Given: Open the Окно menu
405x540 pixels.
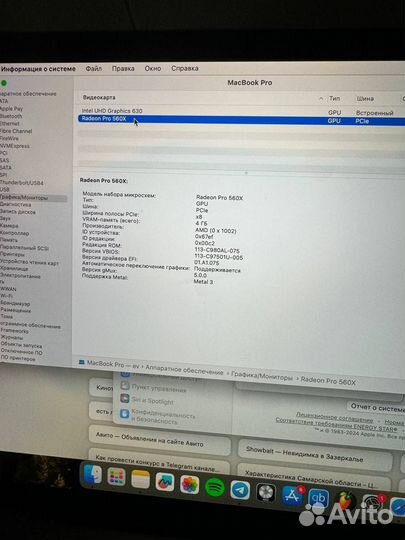Looking at the screenshot, I should tap(153, 68).
